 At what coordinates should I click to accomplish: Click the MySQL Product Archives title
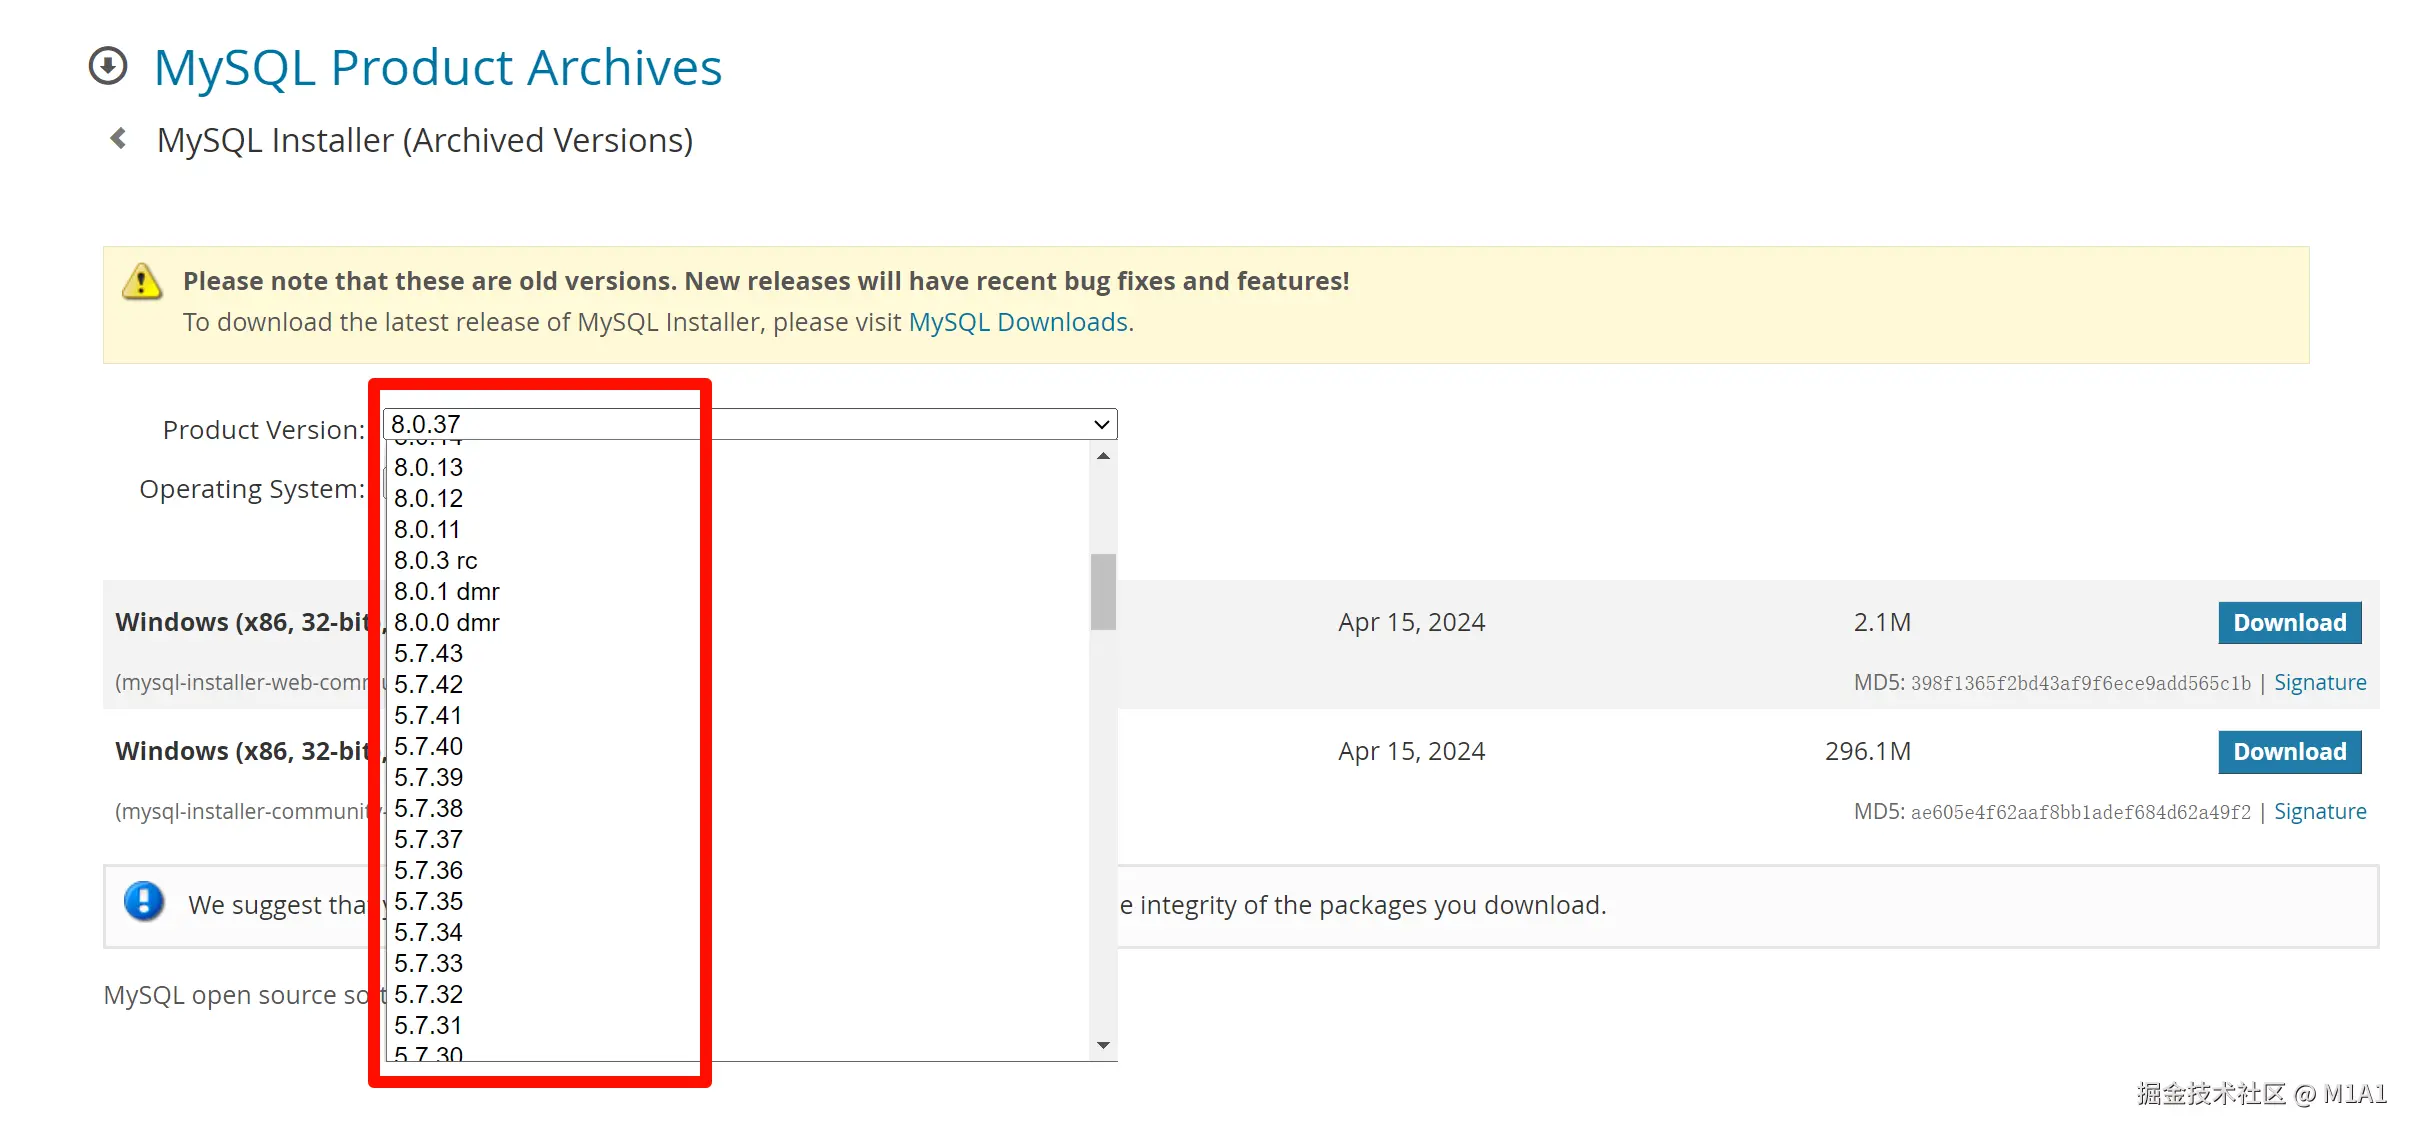[x=437, y=68]
